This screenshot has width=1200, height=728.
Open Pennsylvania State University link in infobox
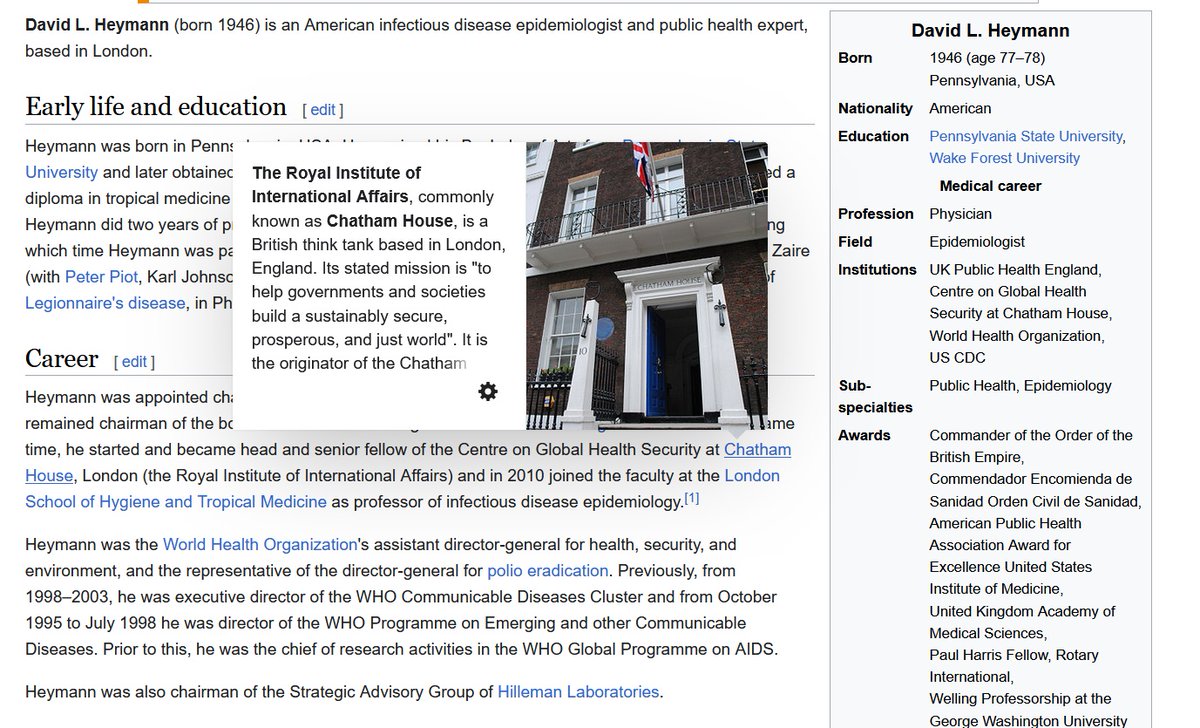1026,136
